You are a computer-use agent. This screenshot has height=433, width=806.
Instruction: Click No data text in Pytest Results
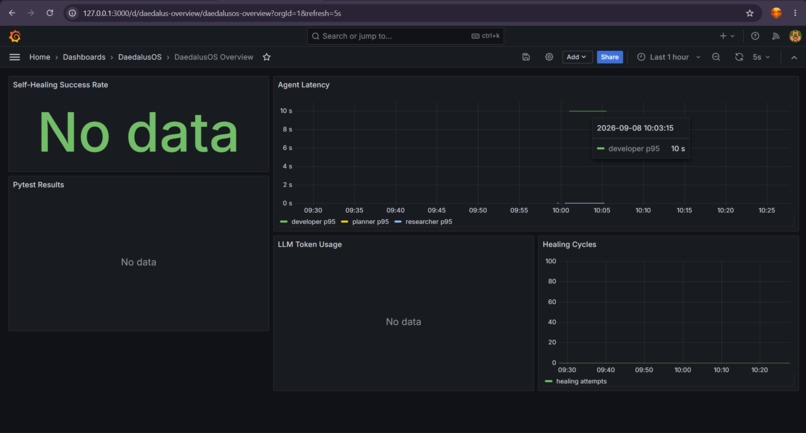tap(138, 262)
